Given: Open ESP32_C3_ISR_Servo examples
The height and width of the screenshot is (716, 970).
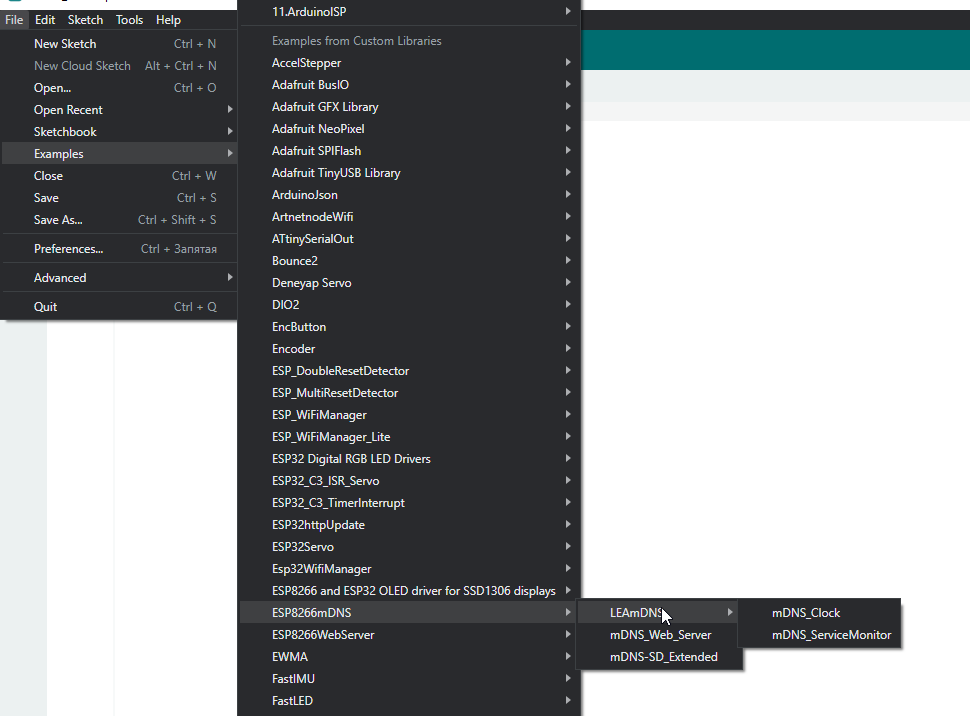Looking at the screenshot, I should point(409,481).
